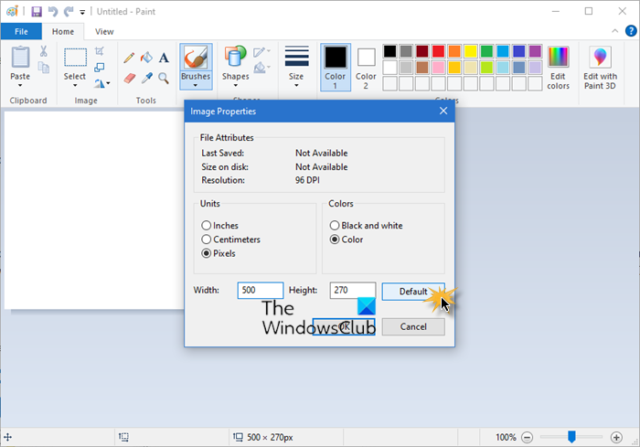
Task: Select the Text tool
Action: point(164,58)
